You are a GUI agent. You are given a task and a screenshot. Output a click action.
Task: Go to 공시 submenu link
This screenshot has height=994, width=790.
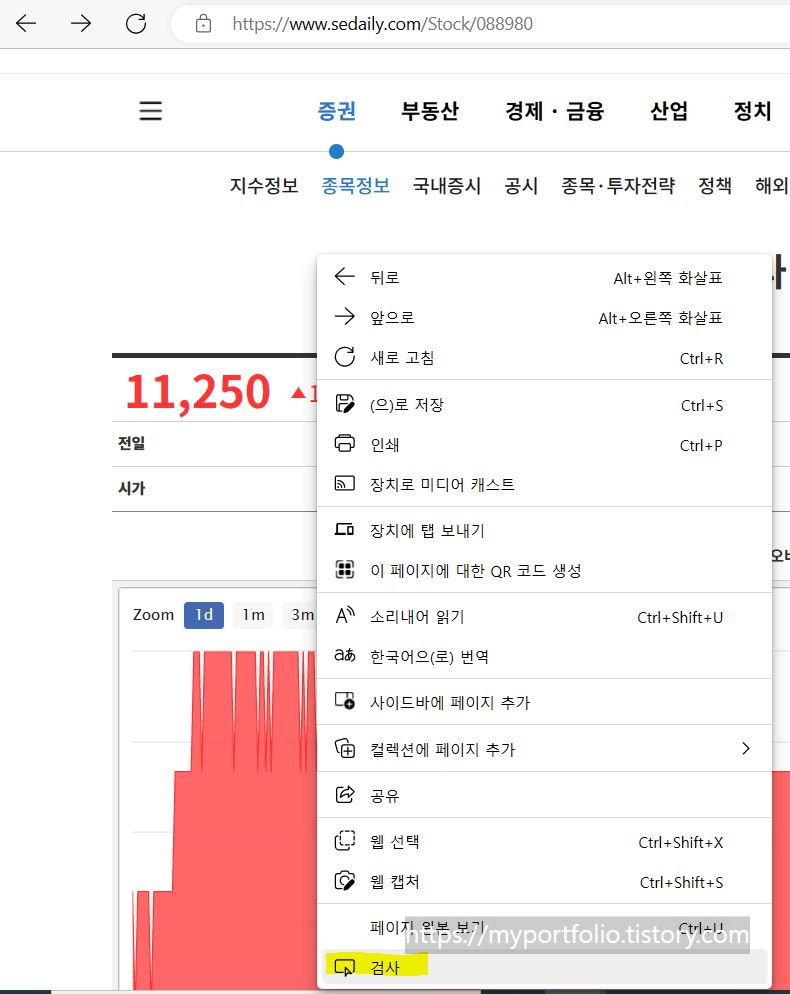521,186
